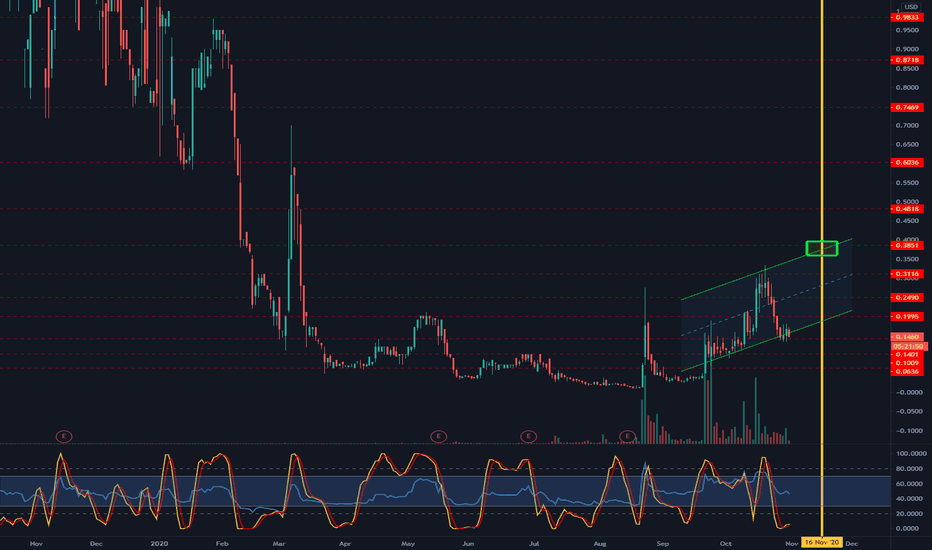This screenshot has width=932, height=550.
Task: Click the earnings 'E' marker before July
Action: click(528, 436)
